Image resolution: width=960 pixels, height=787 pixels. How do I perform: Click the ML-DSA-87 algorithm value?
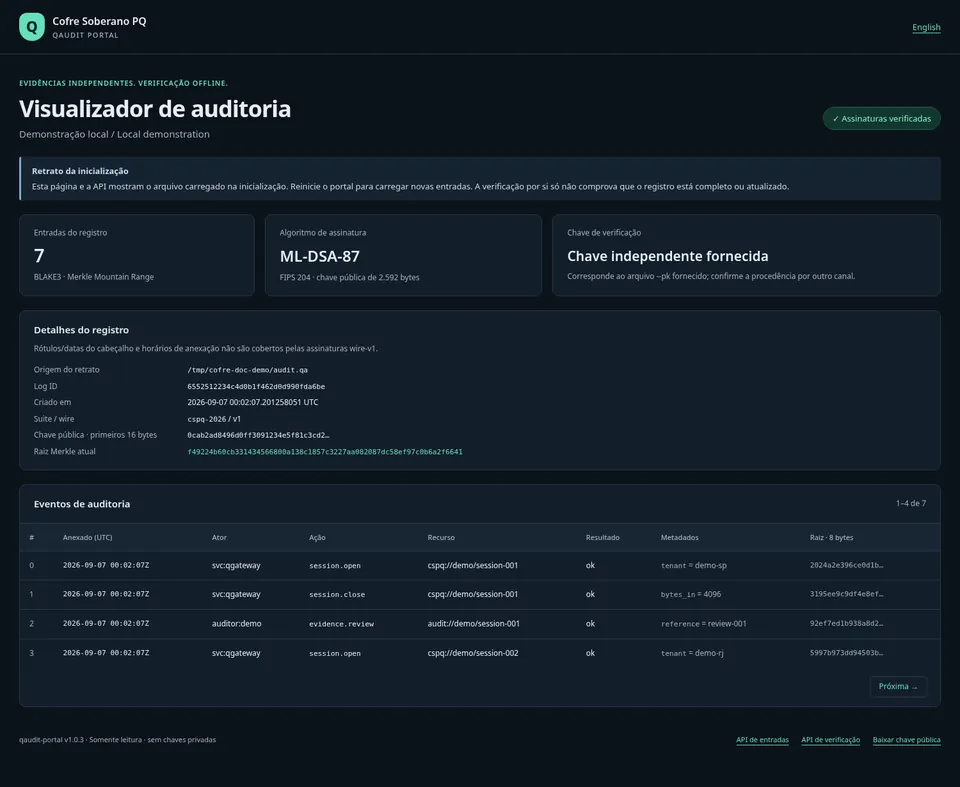coord(320,256)
